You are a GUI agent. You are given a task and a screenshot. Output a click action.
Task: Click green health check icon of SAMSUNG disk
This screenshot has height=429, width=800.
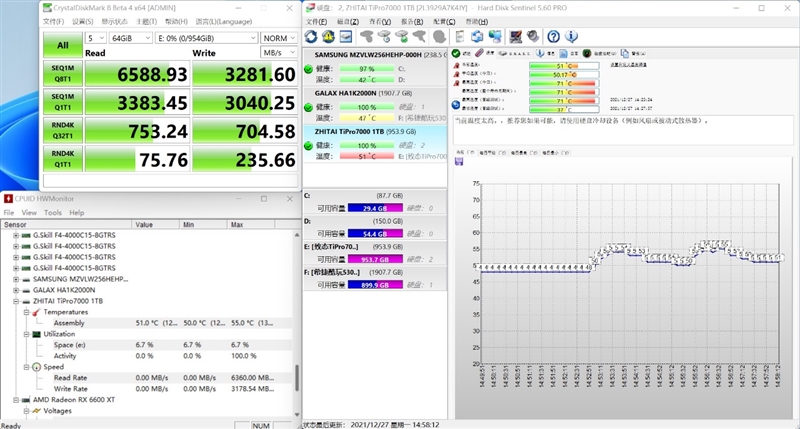(x=308, y=69)
